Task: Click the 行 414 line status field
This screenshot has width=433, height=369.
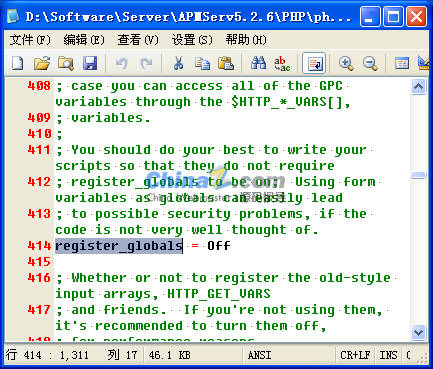Action: (47, 355)
